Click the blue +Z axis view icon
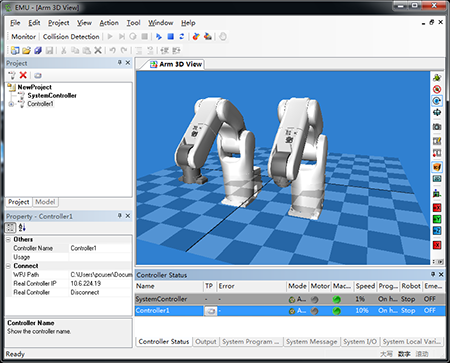Screen dimensions: 450x363 [x=437, y=230]
